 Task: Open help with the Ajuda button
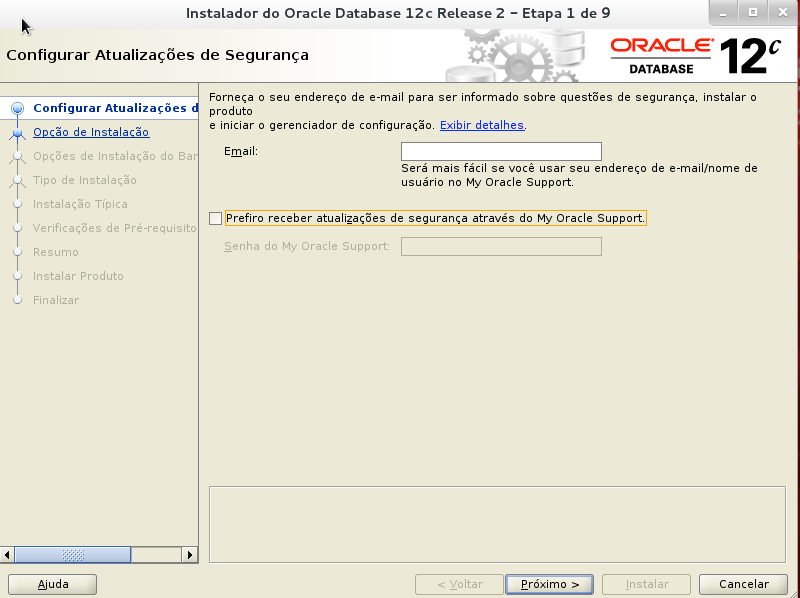pos(53,584)
